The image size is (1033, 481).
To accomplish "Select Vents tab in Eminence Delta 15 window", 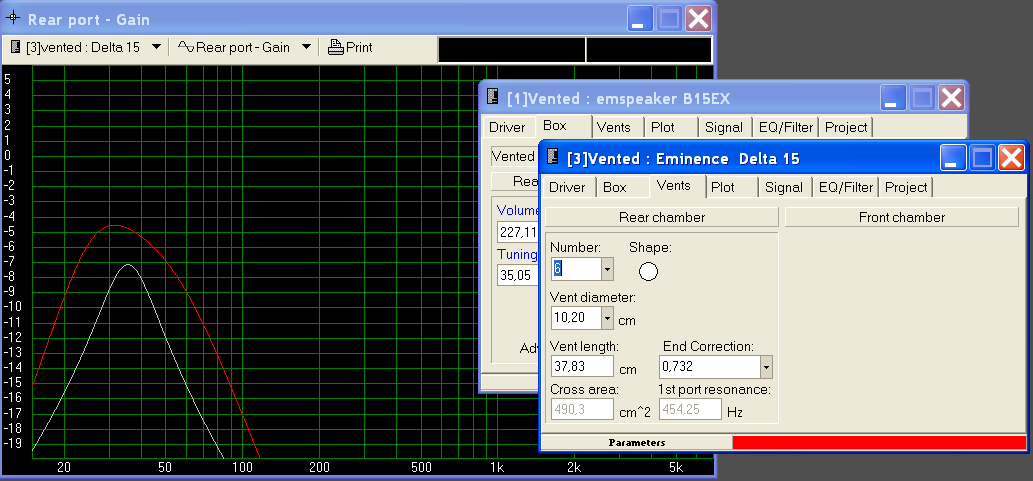I will point(674,186).
